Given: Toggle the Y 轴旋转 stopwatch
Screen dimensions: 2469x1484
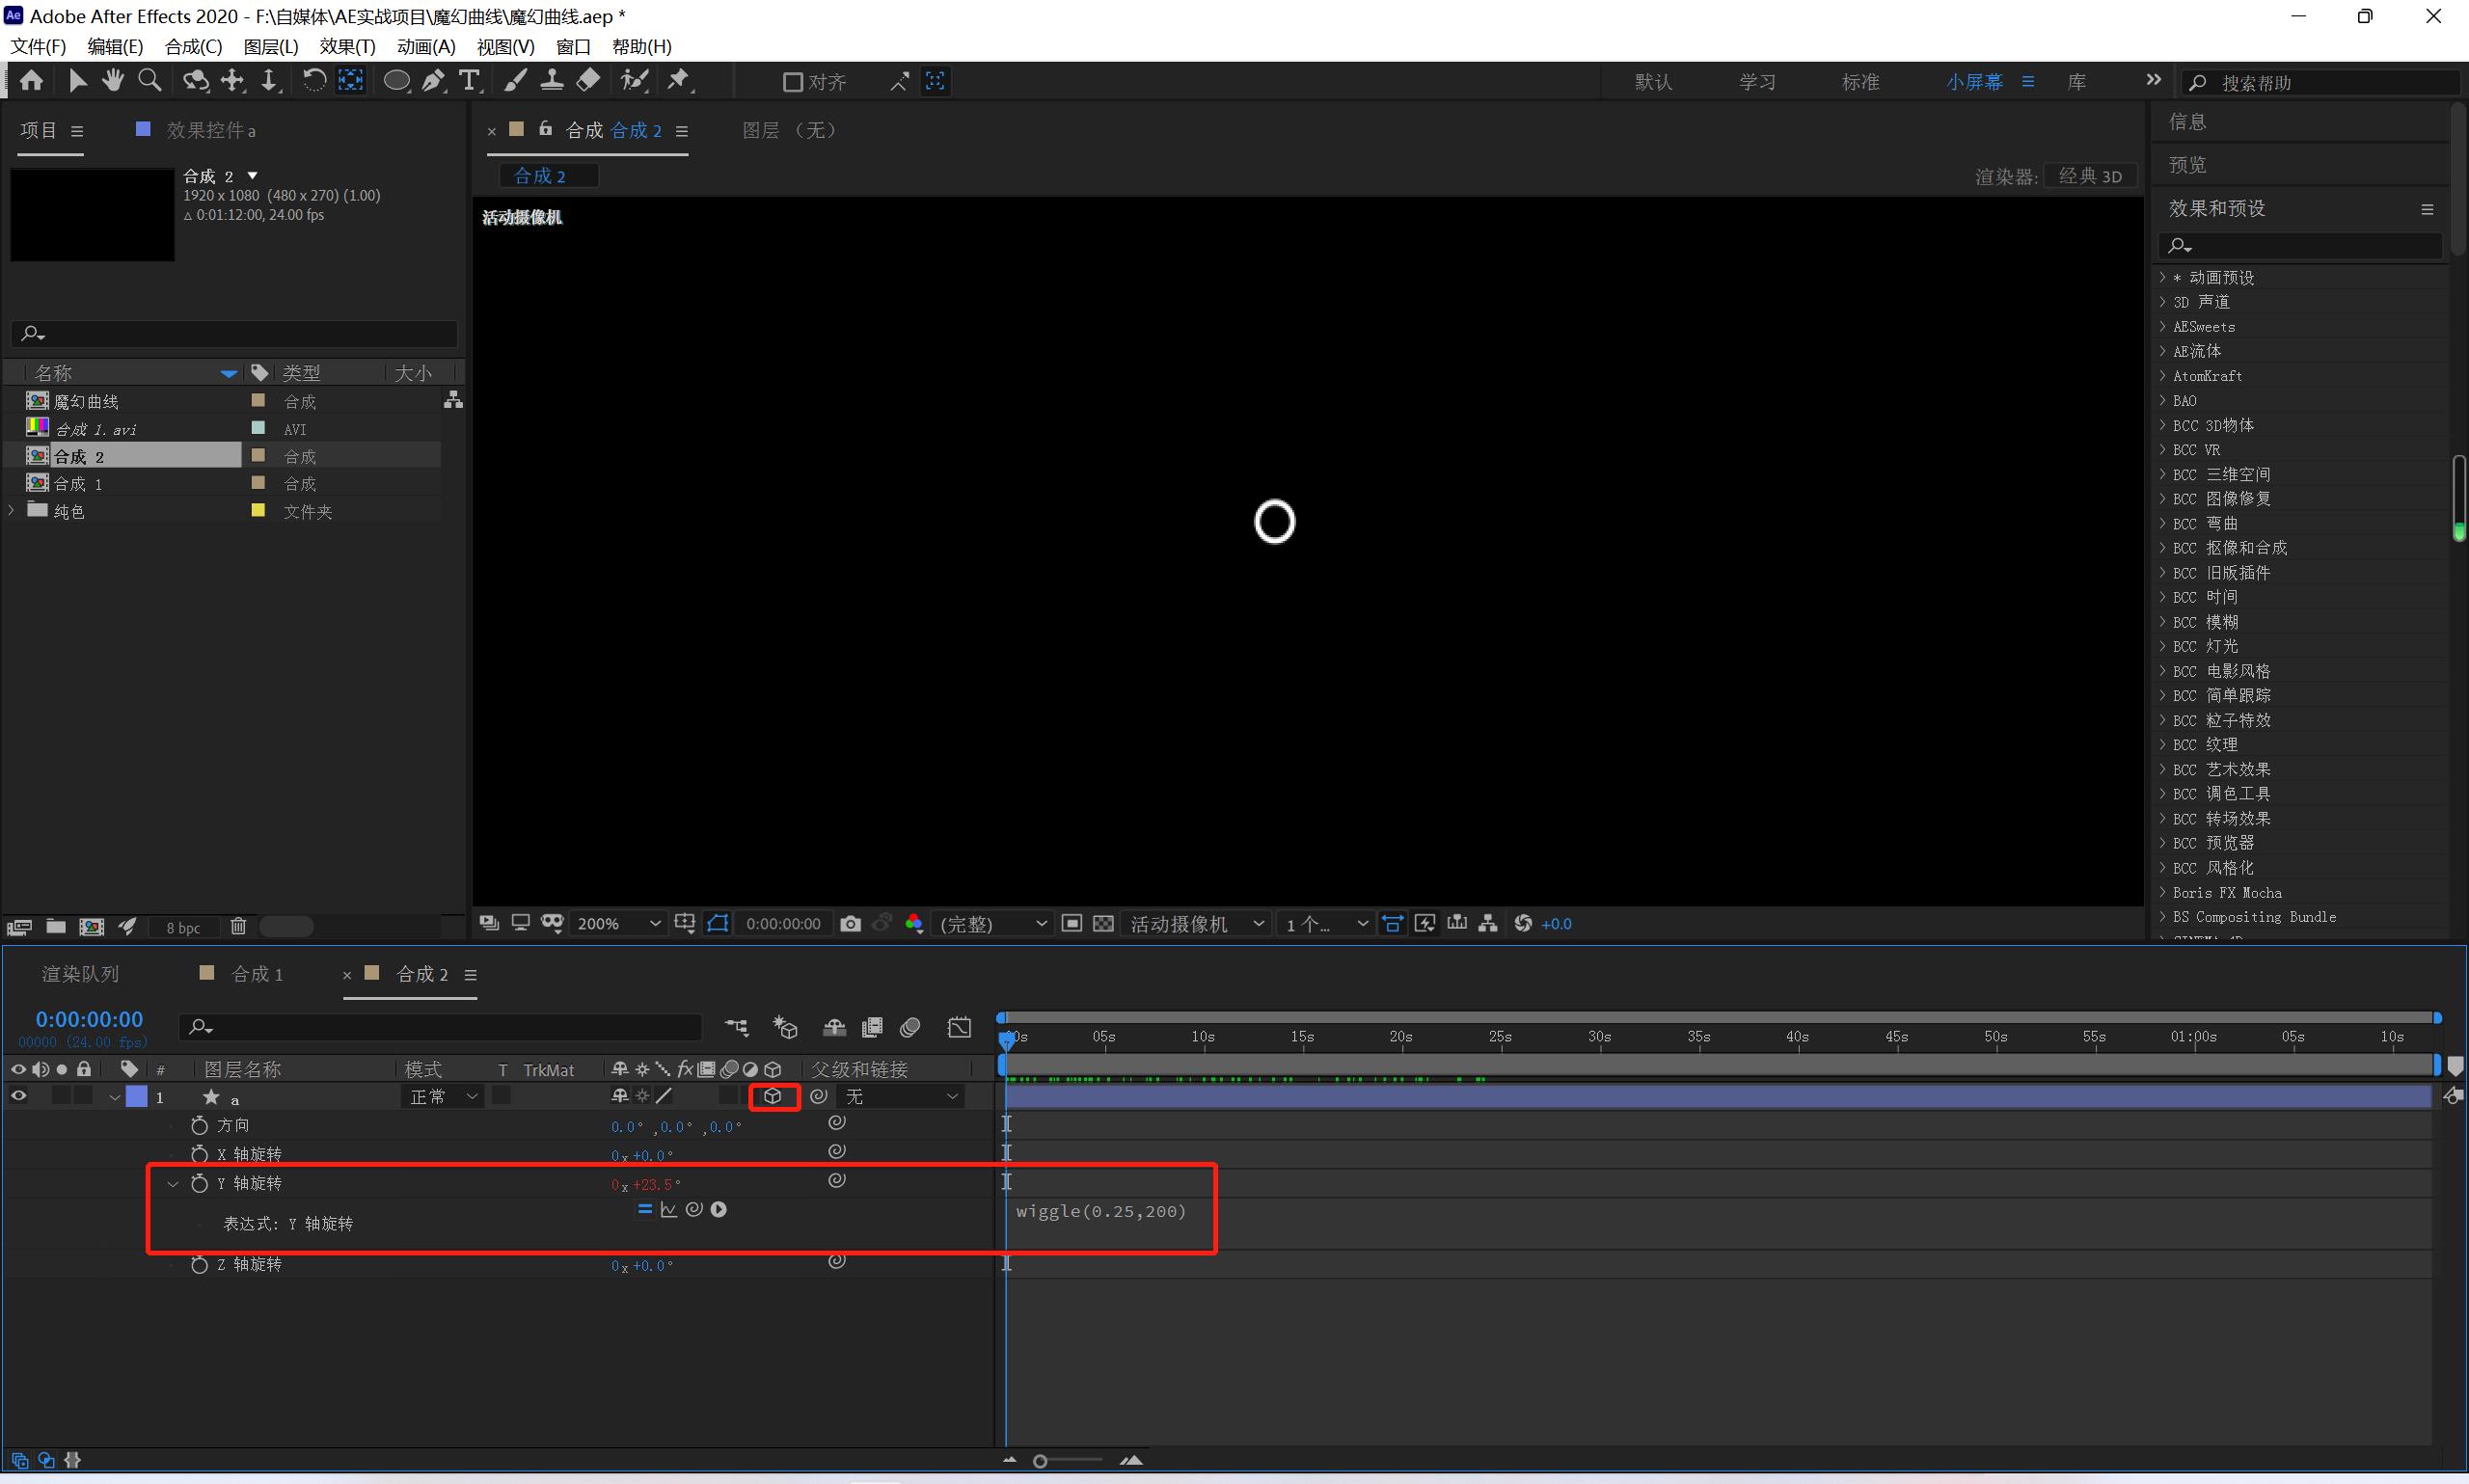Looking at the screenshot, I should [x=199, y=1183].
